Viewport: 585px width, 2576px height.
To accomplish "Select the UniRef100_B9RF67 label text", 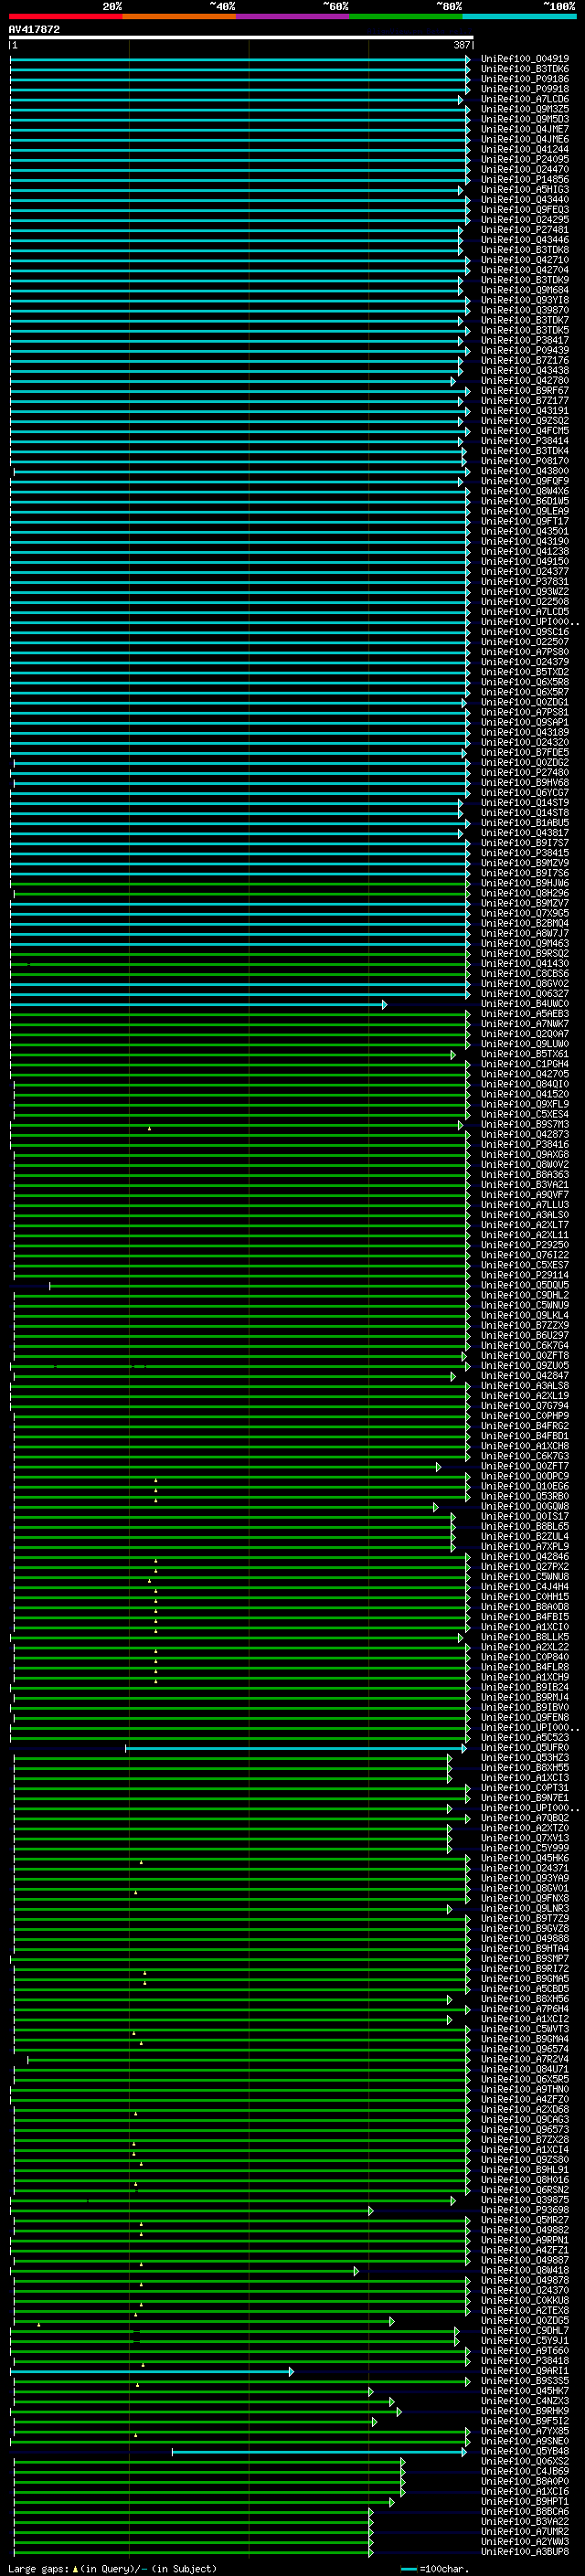I will 524,391.
